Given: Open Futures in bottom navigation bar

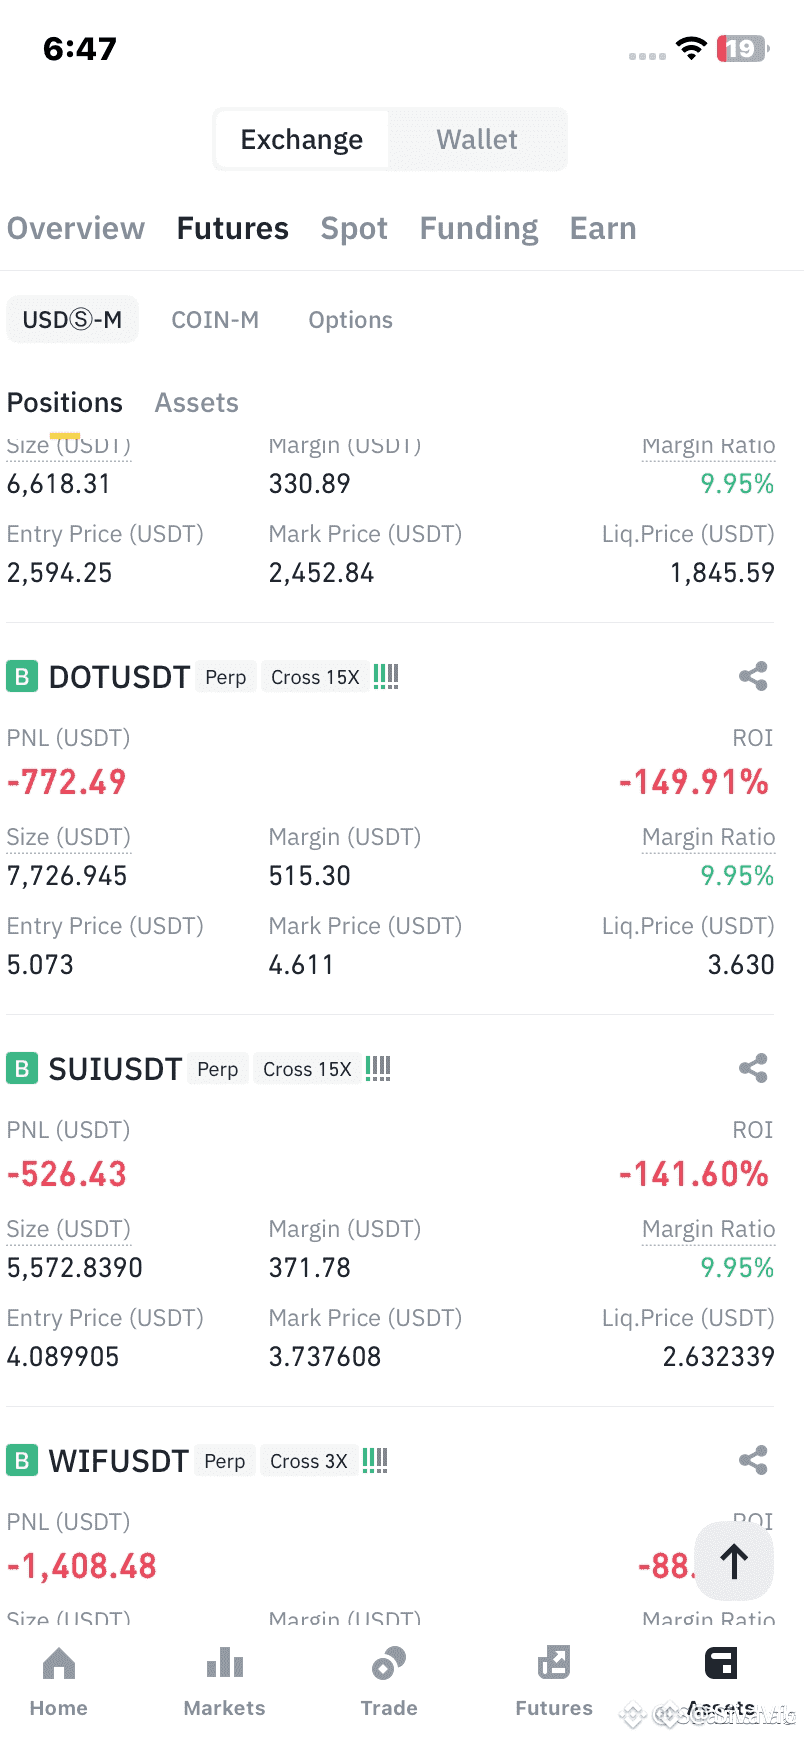Looking at the screenshot, I should (554, 1682).
